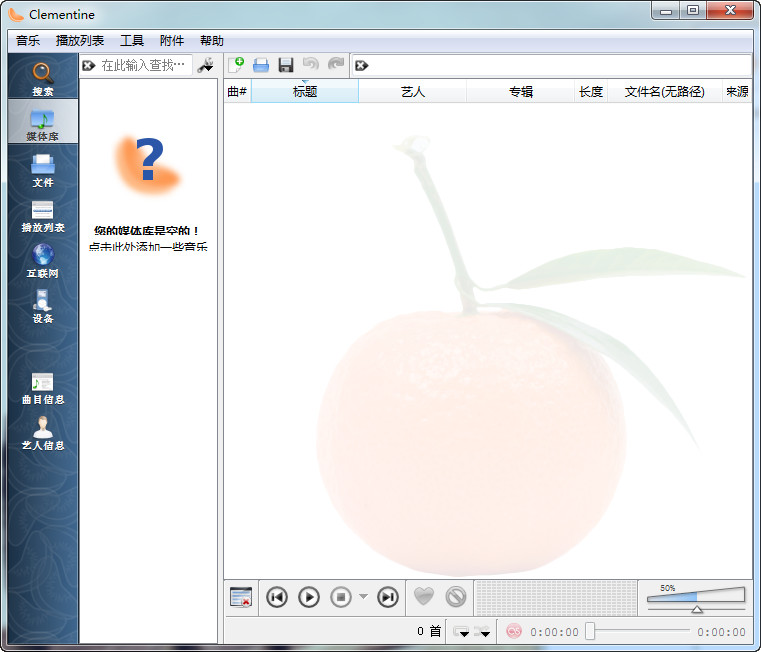Switch to 播放列表 playlists sidebar tab

(x=43, y=215)
